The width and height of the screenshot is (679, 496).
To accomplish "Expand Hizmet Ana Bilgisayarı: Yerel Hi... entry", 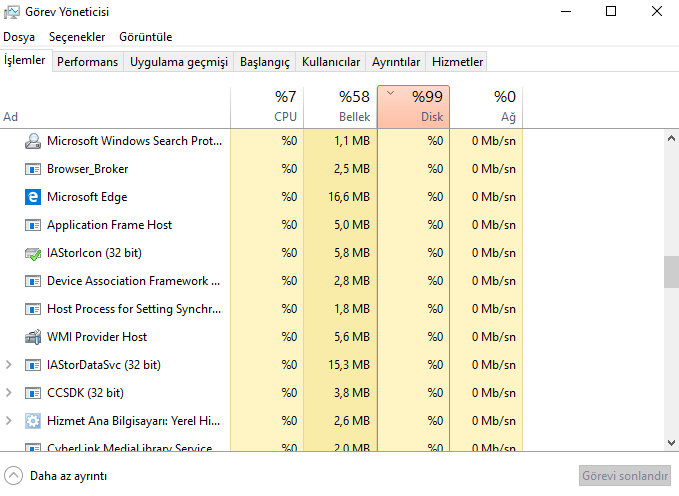I will [8, 421].
